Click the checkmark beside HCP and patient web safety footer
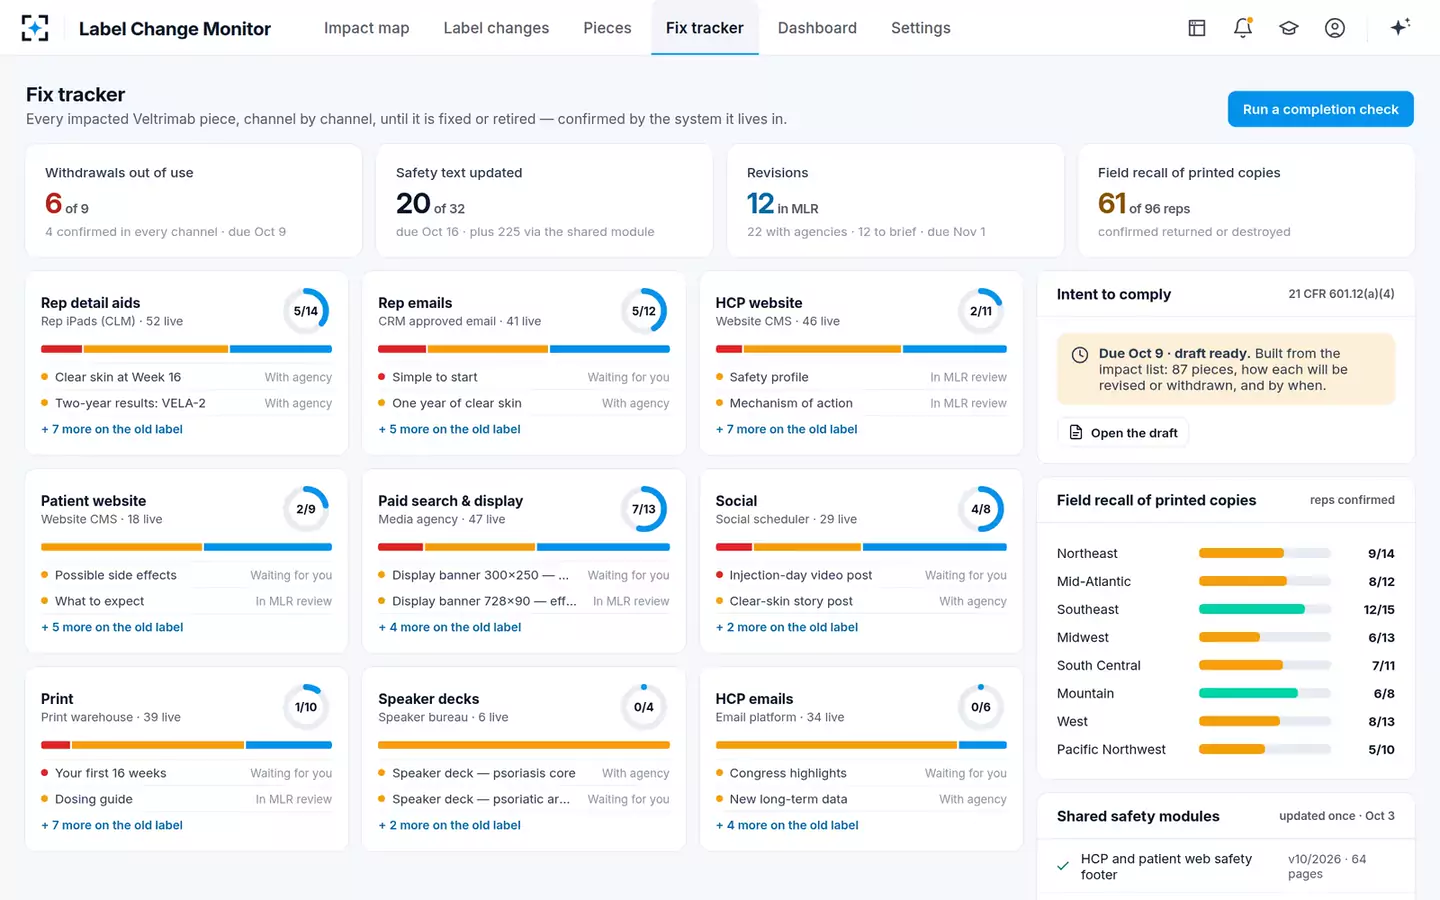This screenshot has height=900, width=1440. 1063,866
